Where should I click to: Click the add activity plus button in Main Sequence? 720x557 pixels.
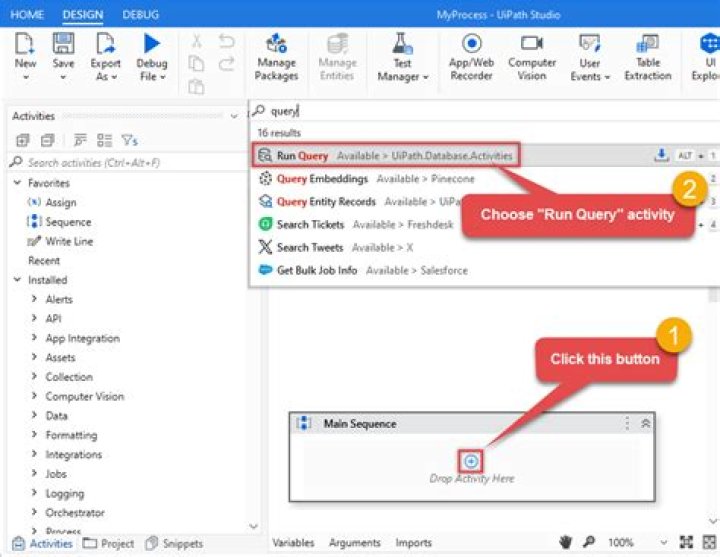point(471,461)
